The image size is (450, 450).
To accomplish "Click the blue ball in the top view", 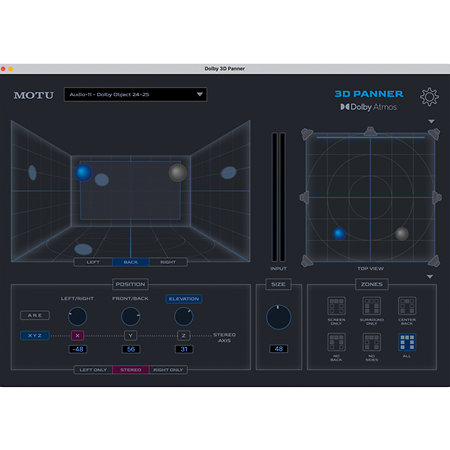I will point(339,234).
